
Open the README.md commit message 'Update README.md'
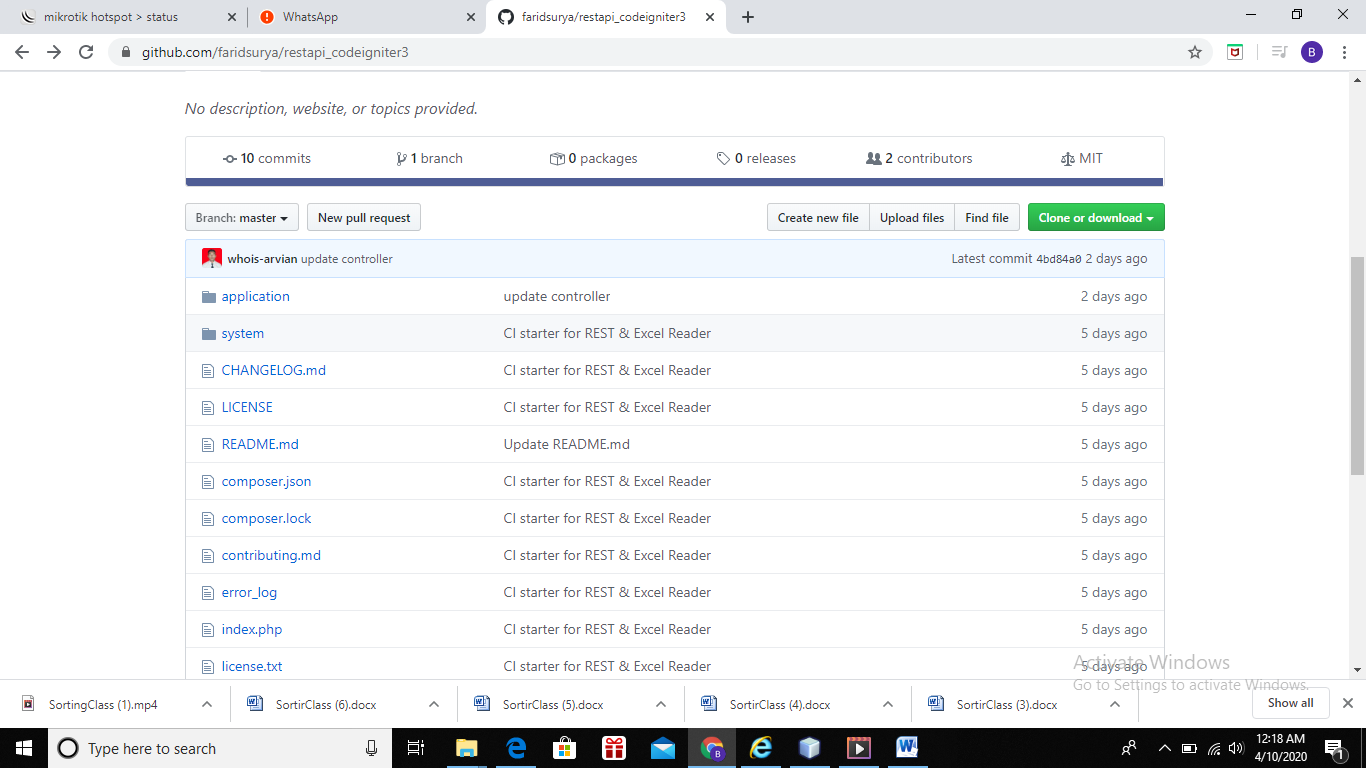pyautogui.click(x=567, y=445)
